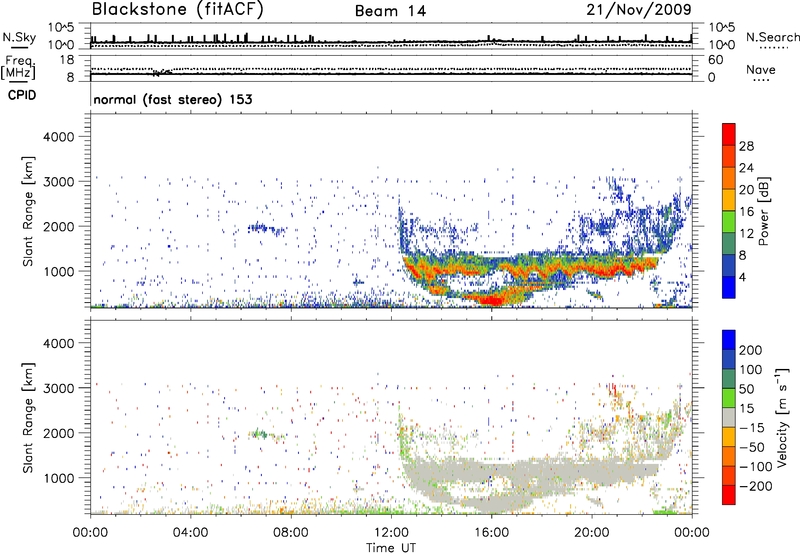
Task: Click the '12:00' time axis tick label
Action: [391, 533]
